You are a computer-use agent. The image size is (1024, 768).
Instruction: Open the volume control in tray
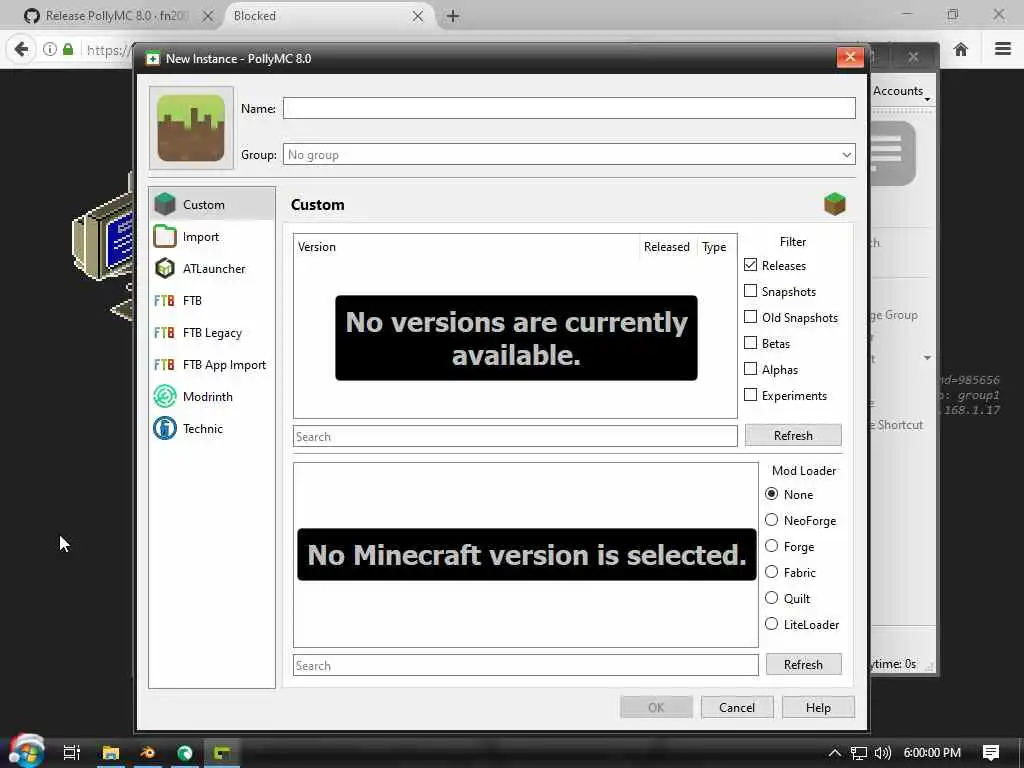882,752
